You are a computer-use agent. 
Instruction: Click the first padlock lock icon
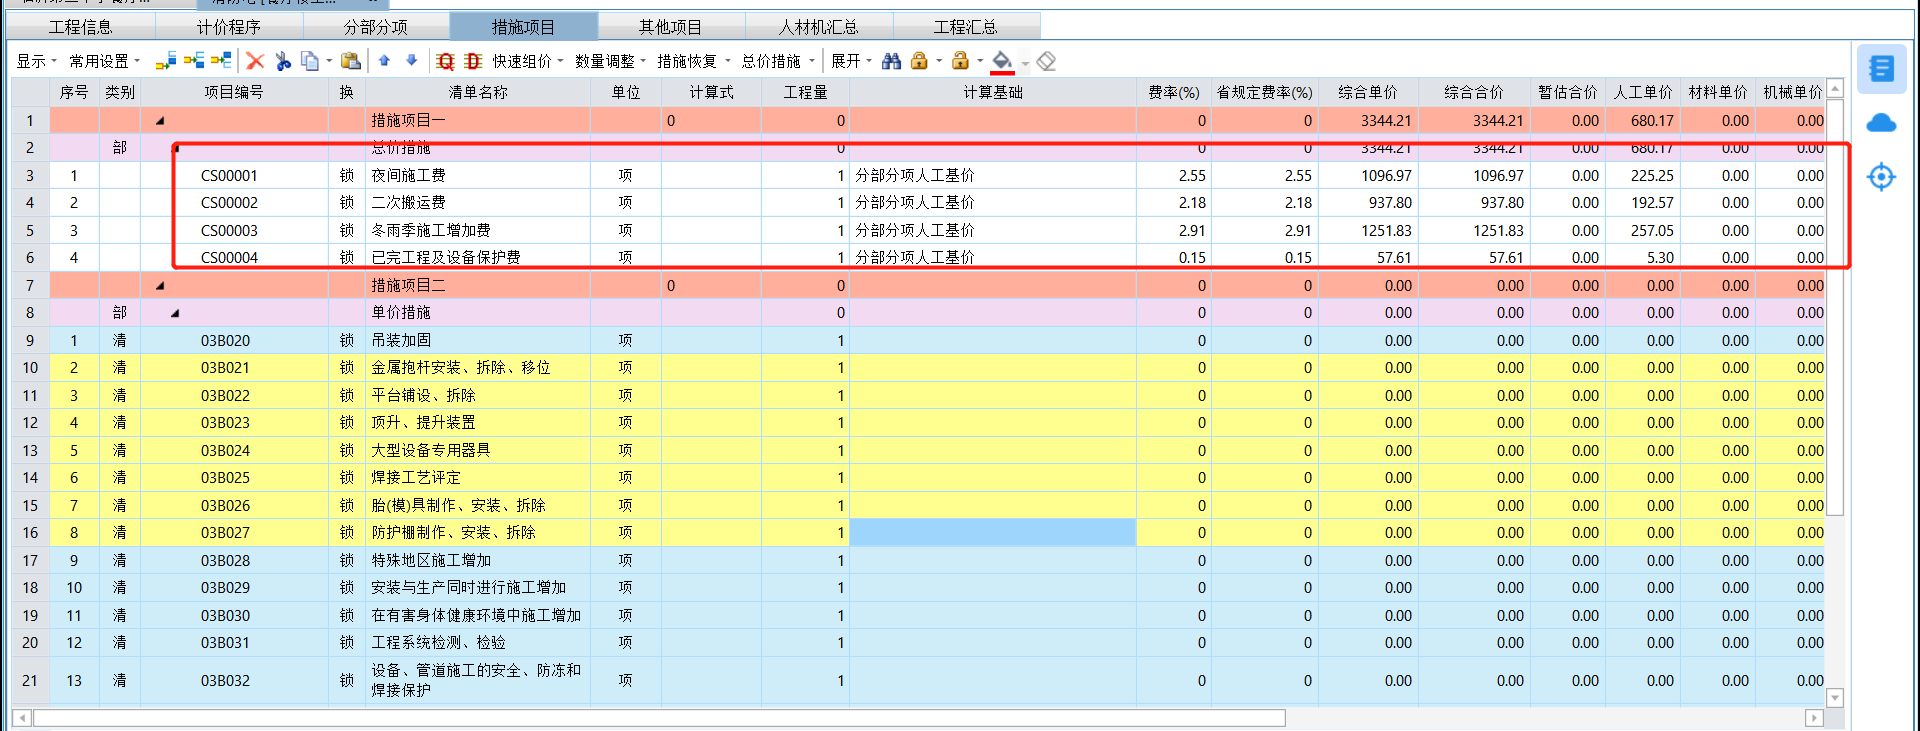[919, 61]
